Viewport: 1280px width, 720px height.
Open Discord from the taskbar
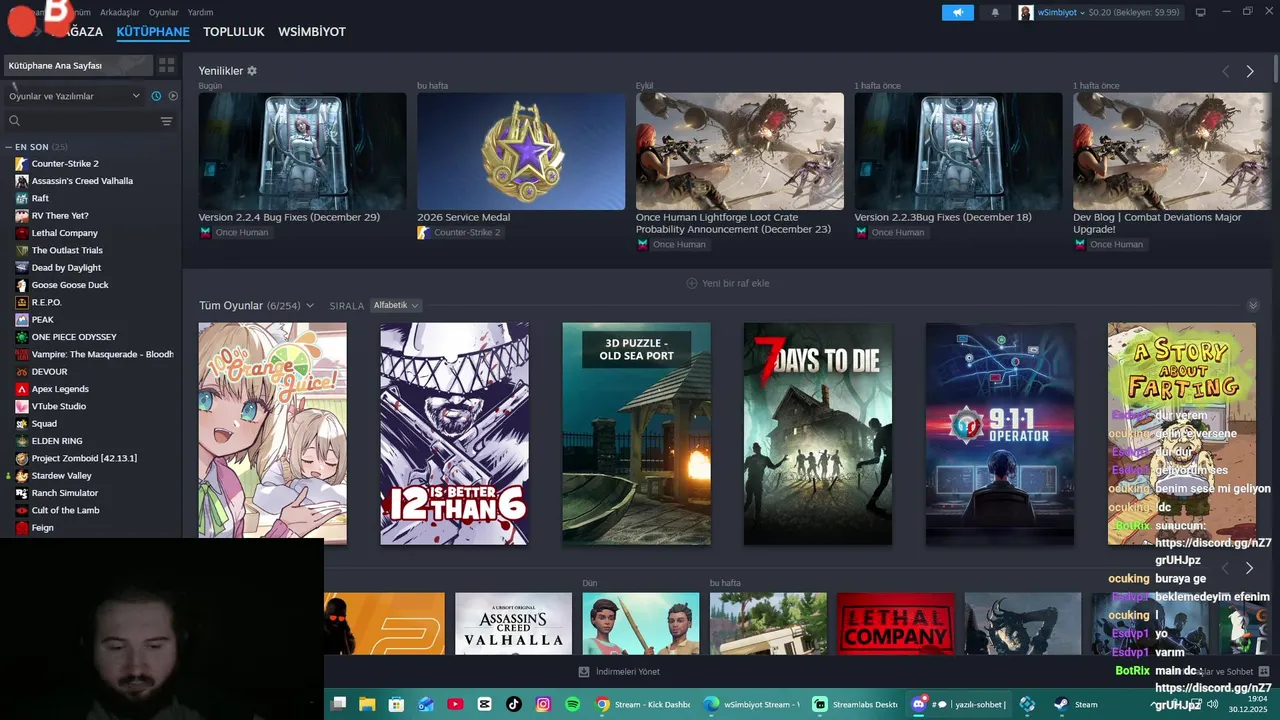pos(958,704)
